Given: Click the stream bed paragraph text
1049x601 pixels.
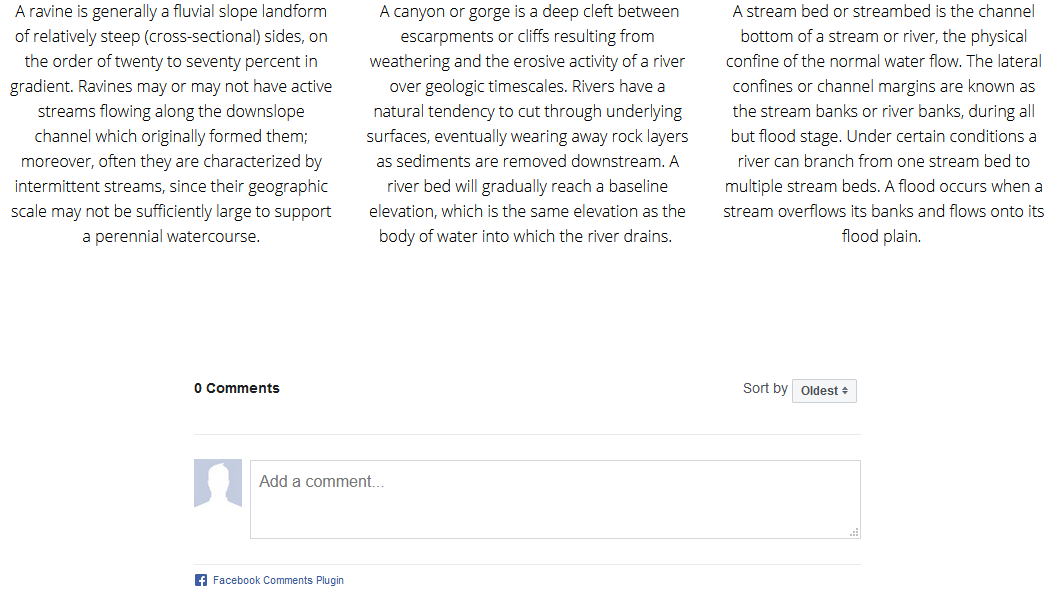Looking at the screenshot, I should [882, 123].
